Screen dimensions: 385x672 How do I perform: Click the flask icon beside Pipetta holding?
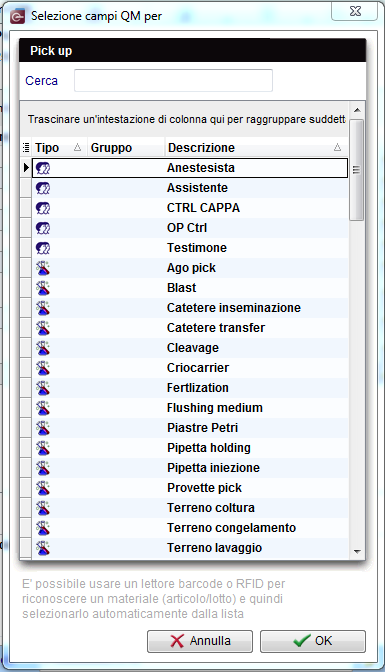pos(43,448)
